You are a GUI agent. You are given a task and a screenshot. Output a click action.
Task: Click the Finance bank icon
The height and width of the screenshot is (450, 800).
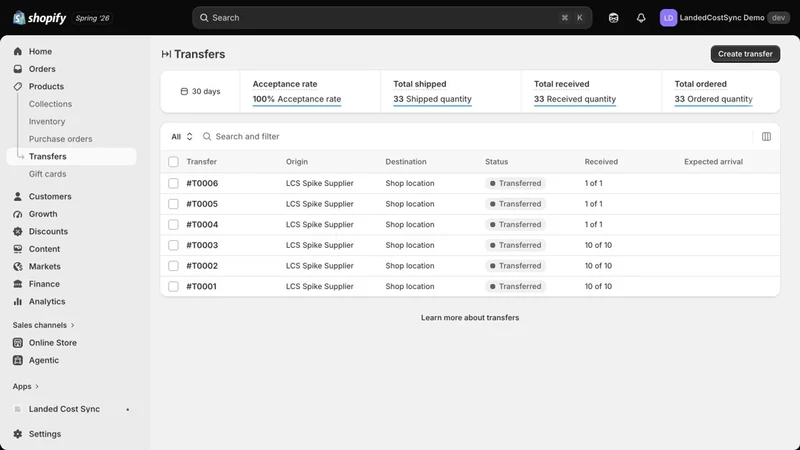point(18,284)
